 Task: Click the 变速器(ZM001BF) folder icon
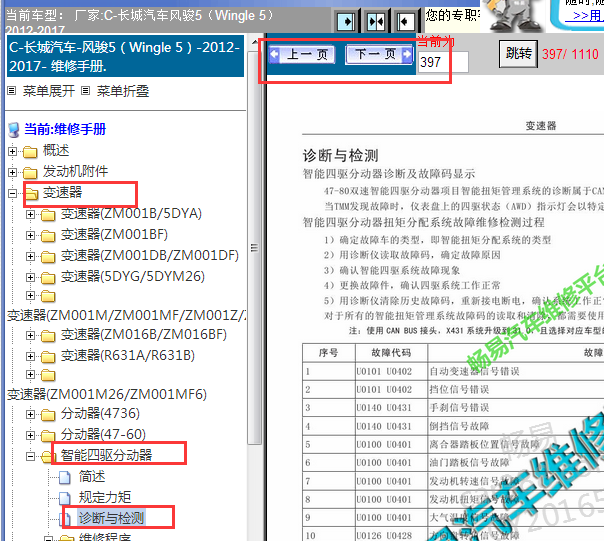click(x=48, y=236)
